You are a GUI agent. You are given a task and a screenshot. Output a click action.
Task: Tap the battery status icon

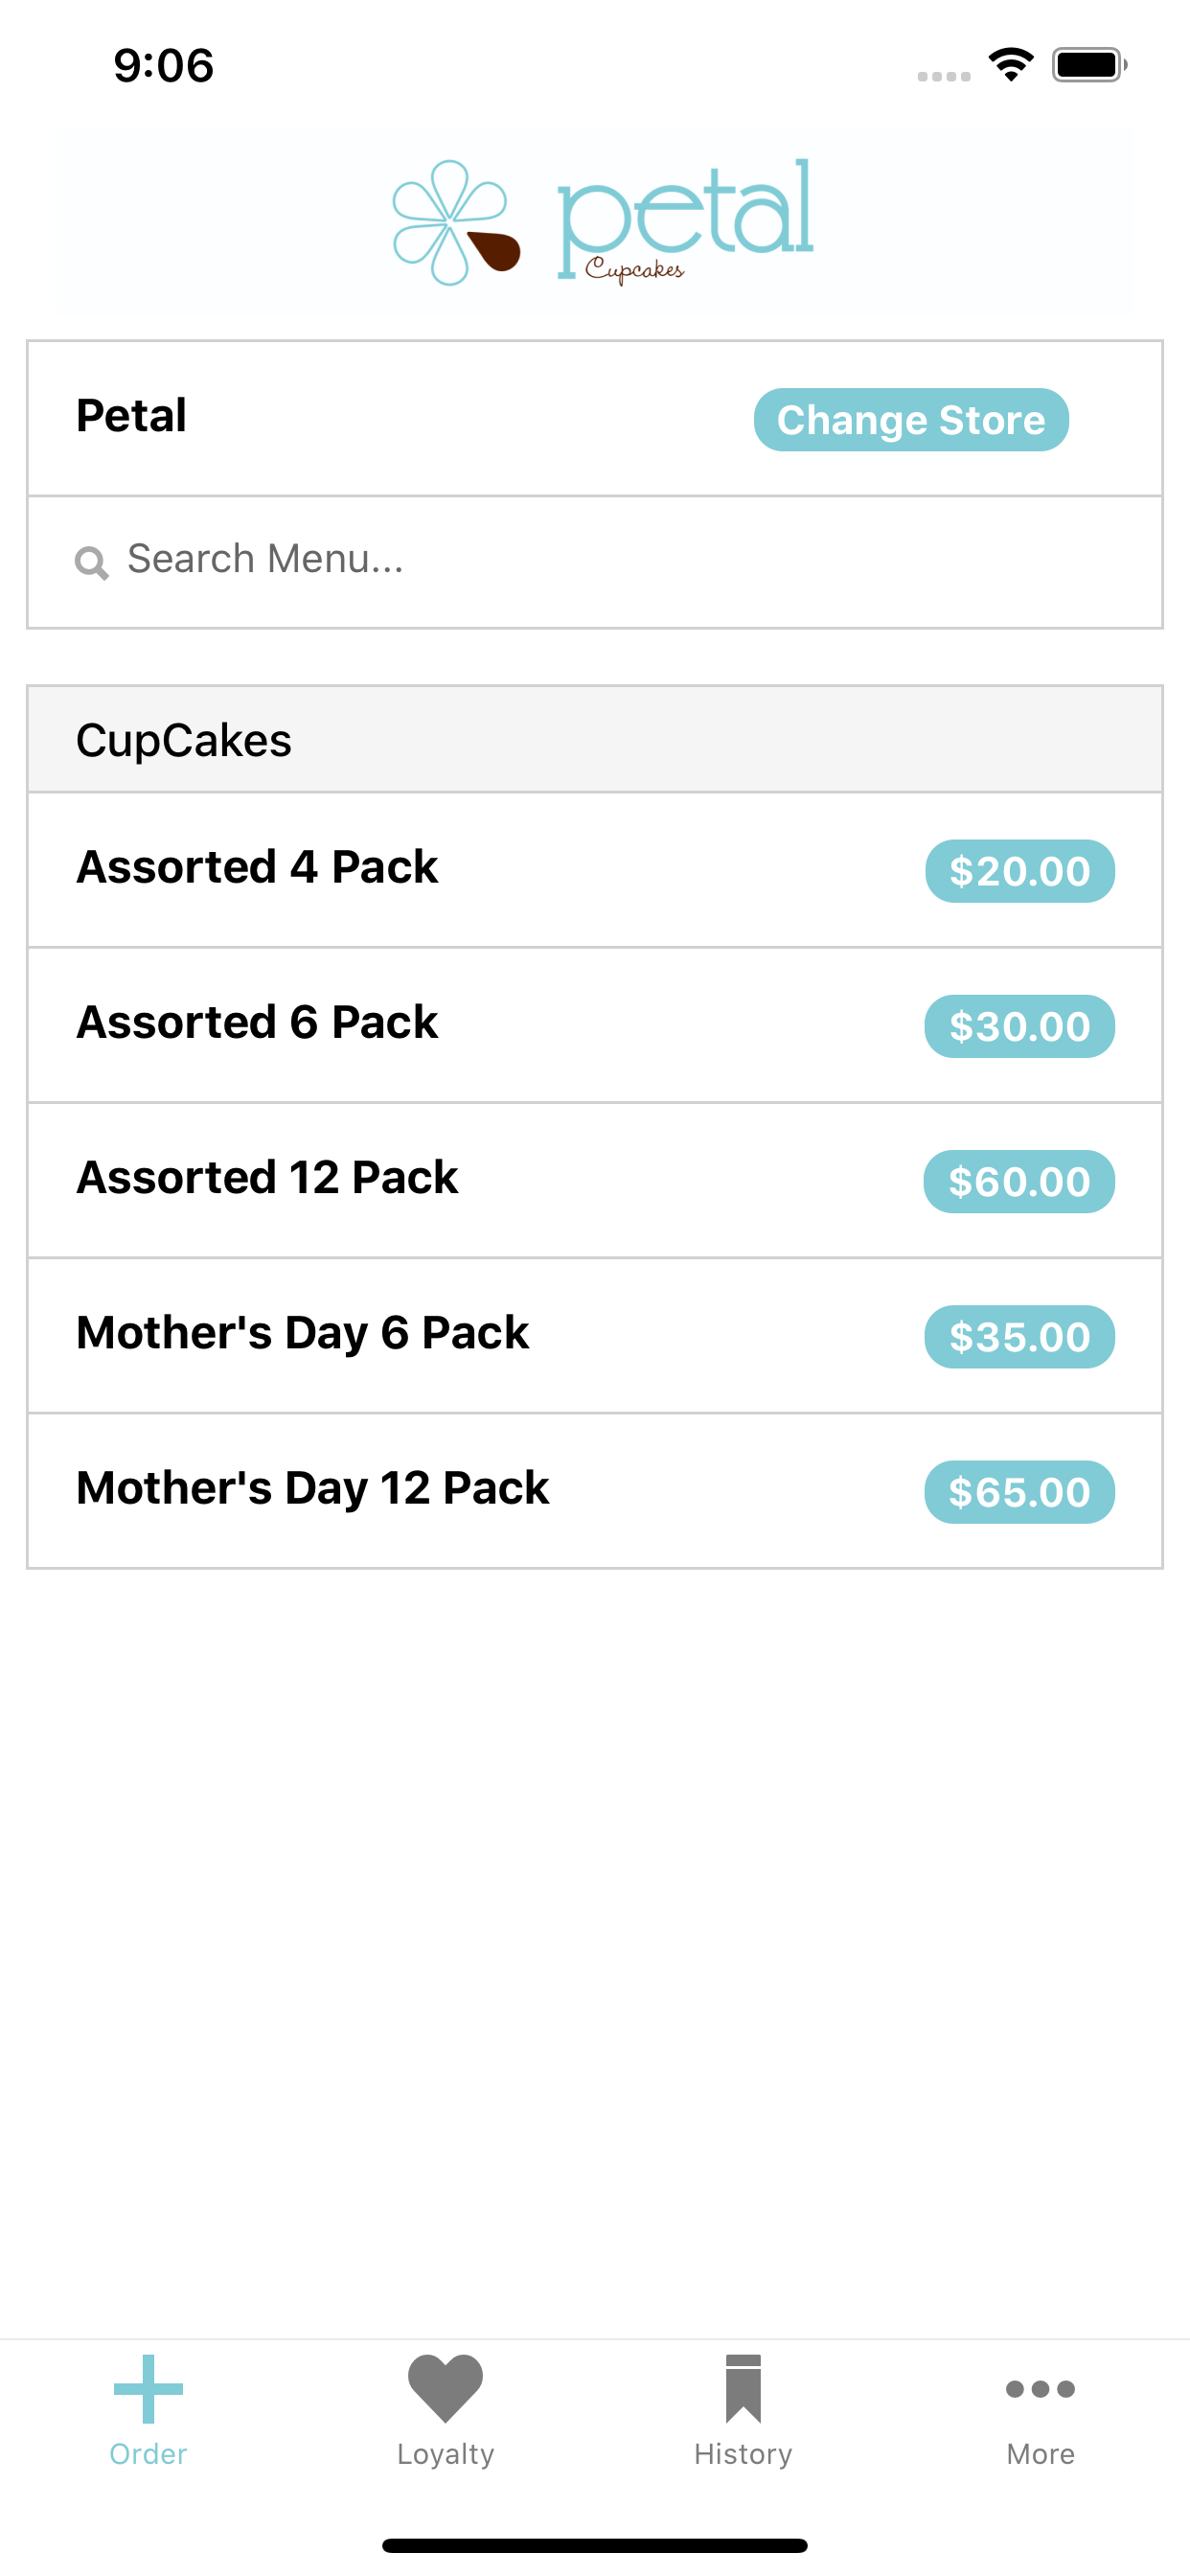pos(1089,65)
